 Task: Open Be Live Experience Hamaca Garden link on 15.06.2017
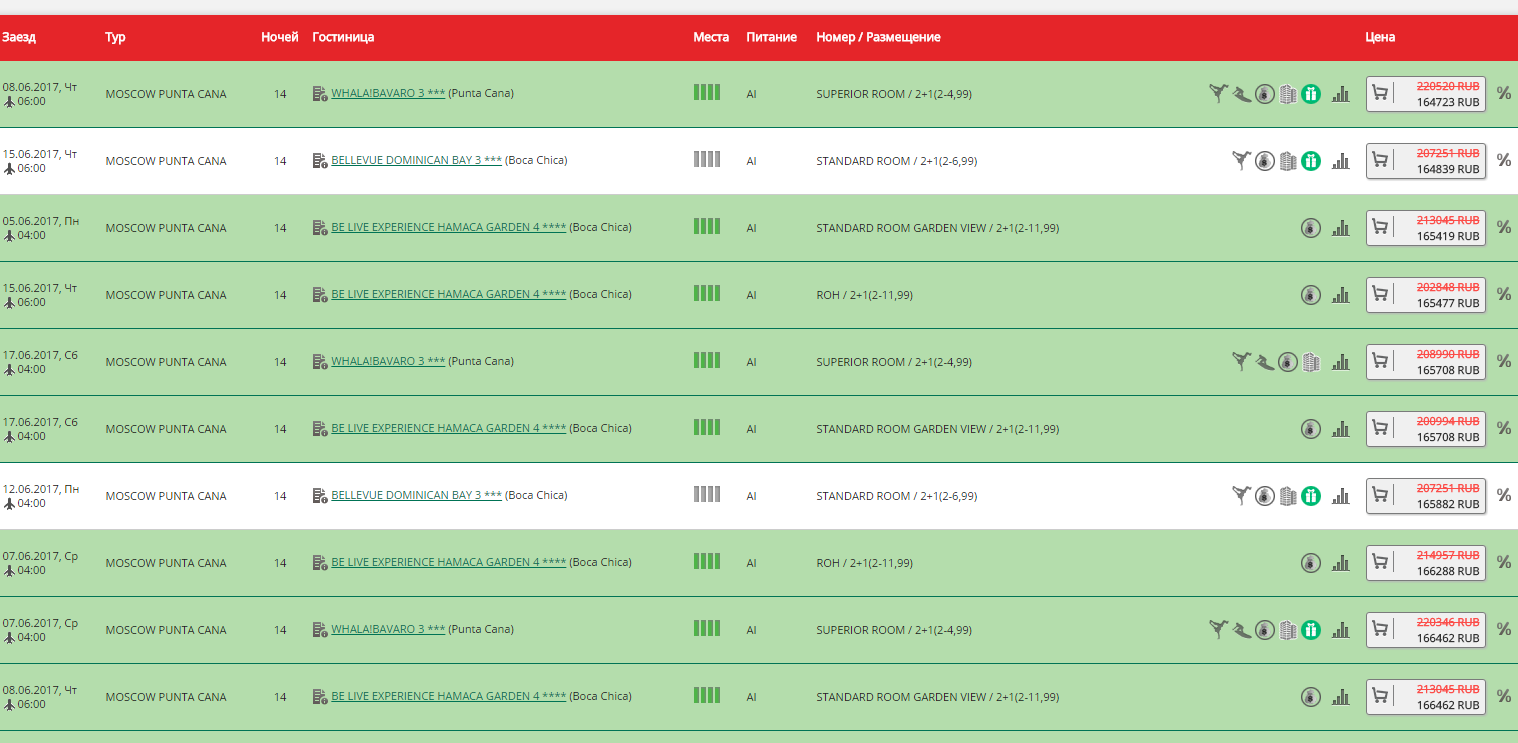click(x=448, y=294)
